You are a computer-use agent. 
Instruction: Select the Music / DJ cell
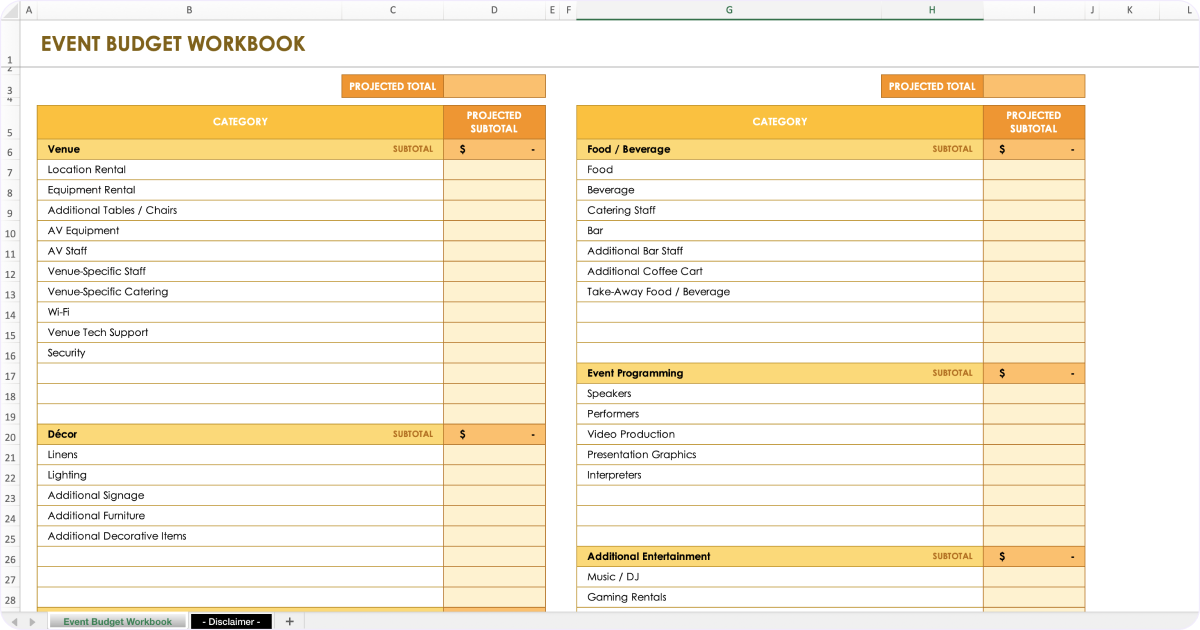pos(700,576)
